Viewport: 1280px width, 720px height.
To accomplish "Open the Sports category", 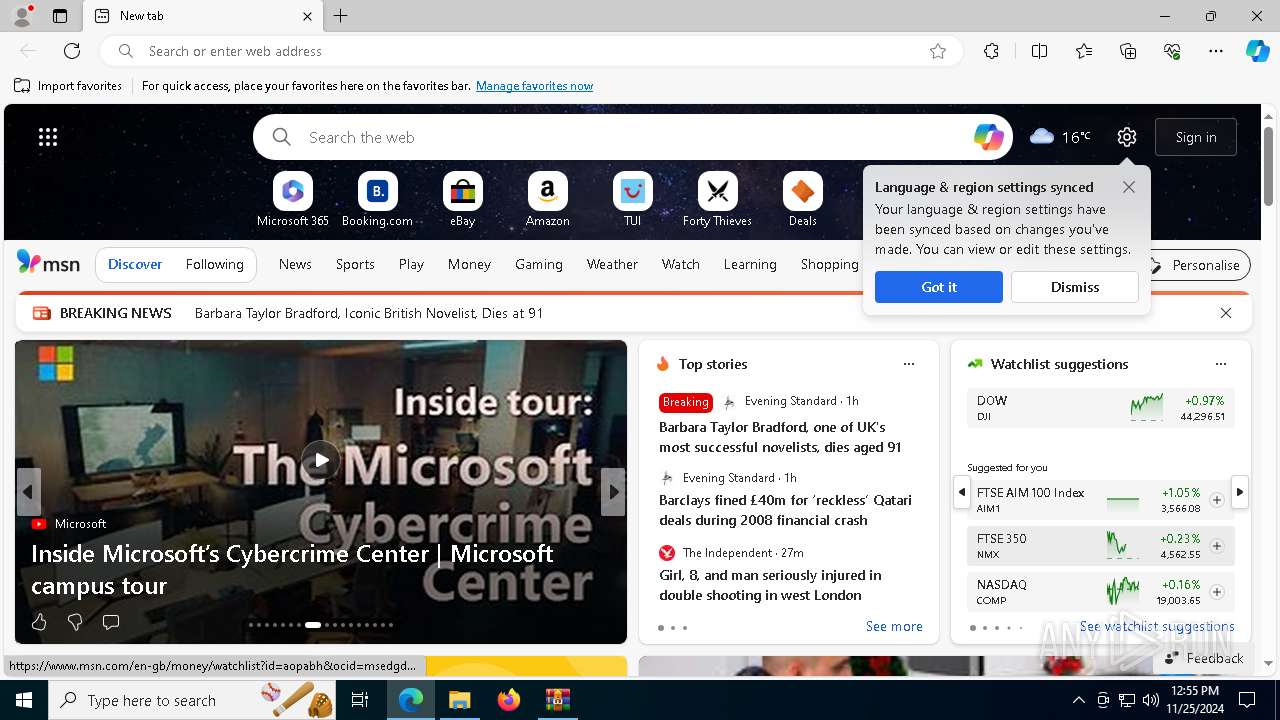I will [x=355, y=264].
